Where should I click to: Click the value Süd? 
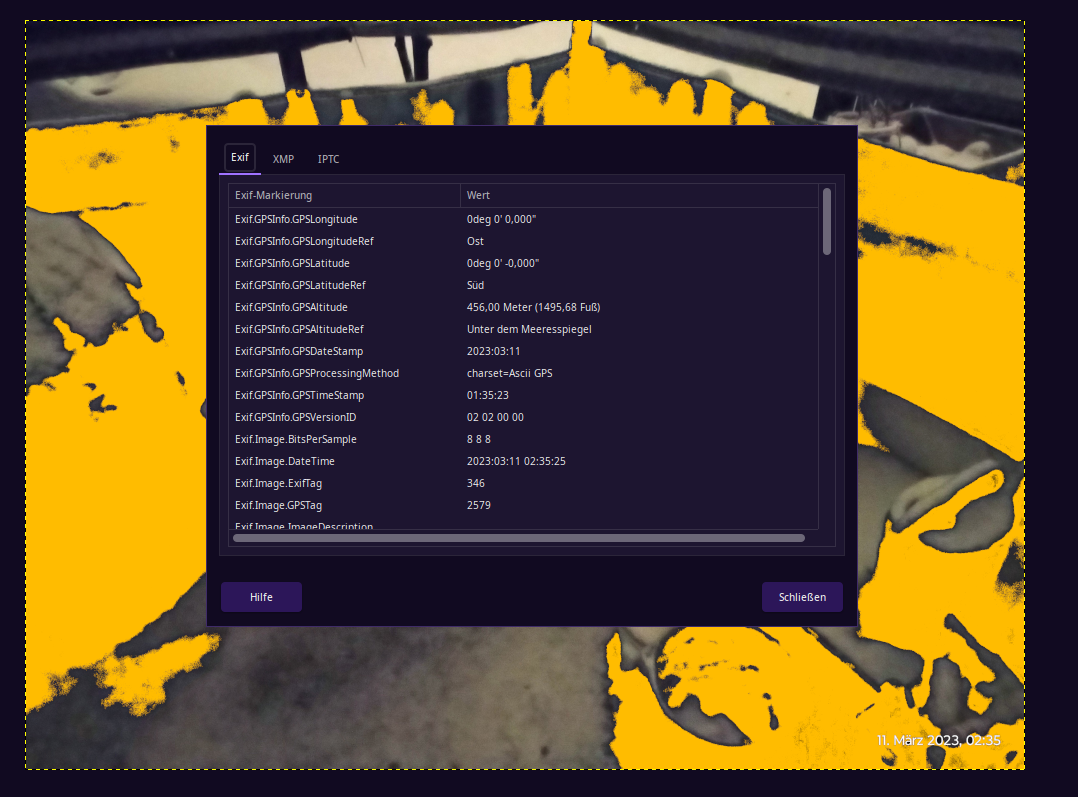pyautogui.click(x=475, y=285)
